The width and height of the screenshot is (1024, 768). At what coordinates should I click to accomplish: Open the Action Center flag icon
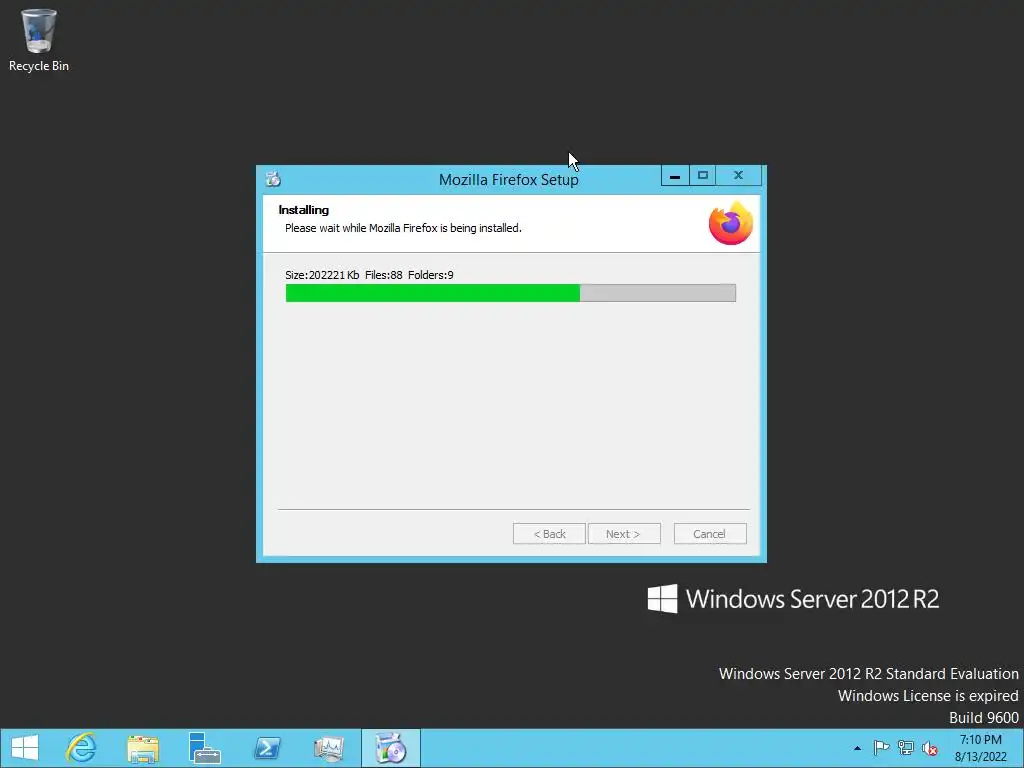point(881,748)
